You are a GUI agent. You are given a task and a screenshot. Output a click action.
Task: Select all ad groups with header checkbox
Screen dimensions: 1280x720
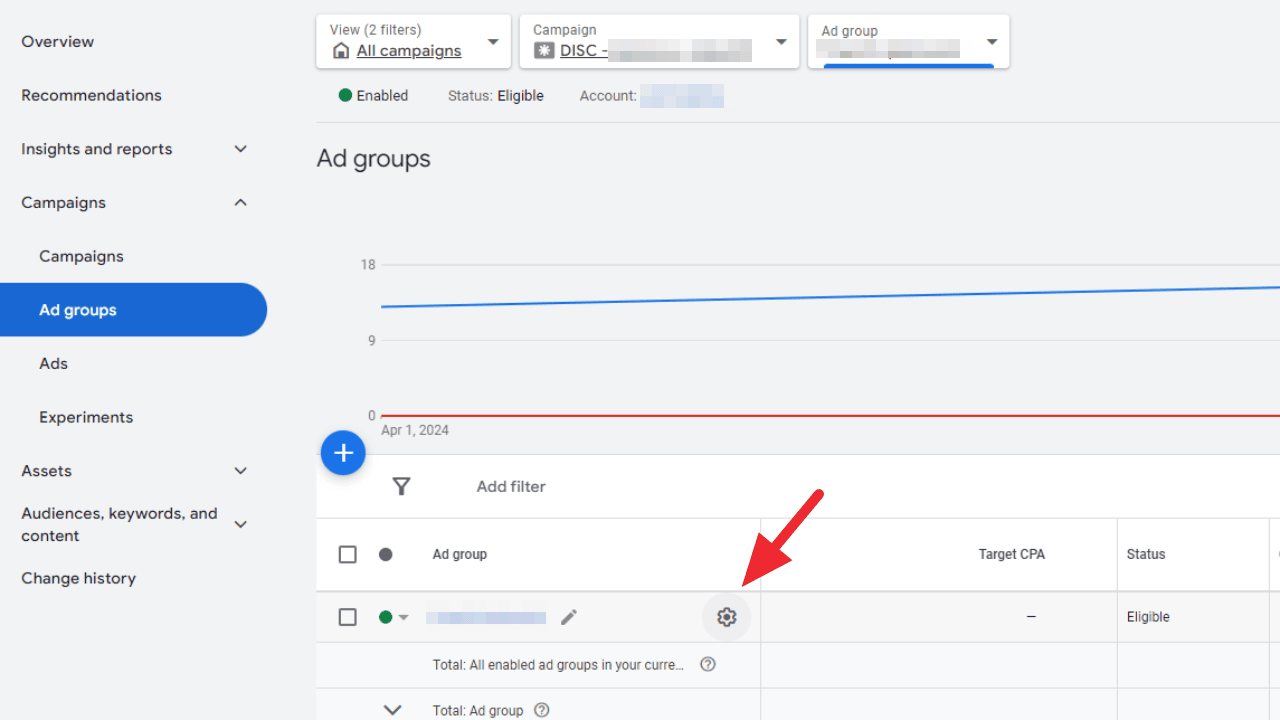click(347, 554)
